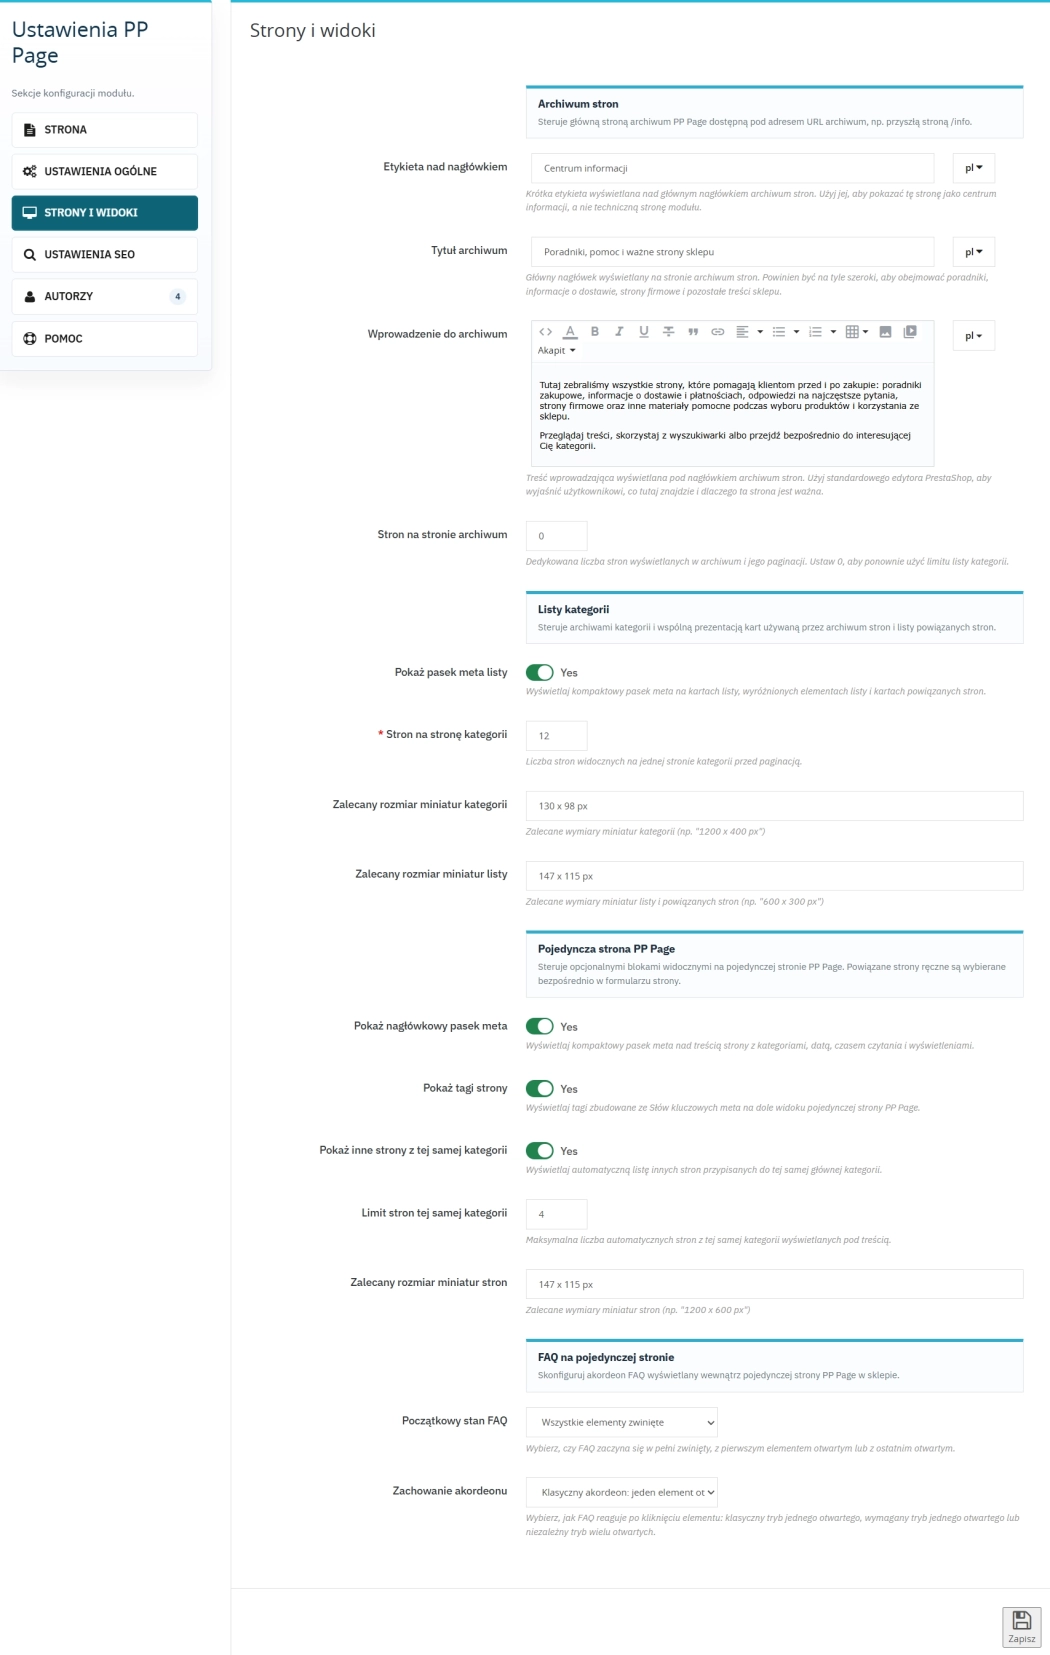Open the AUTORZY section in the sidebar

pyautogui.click(x=104, y=295)
